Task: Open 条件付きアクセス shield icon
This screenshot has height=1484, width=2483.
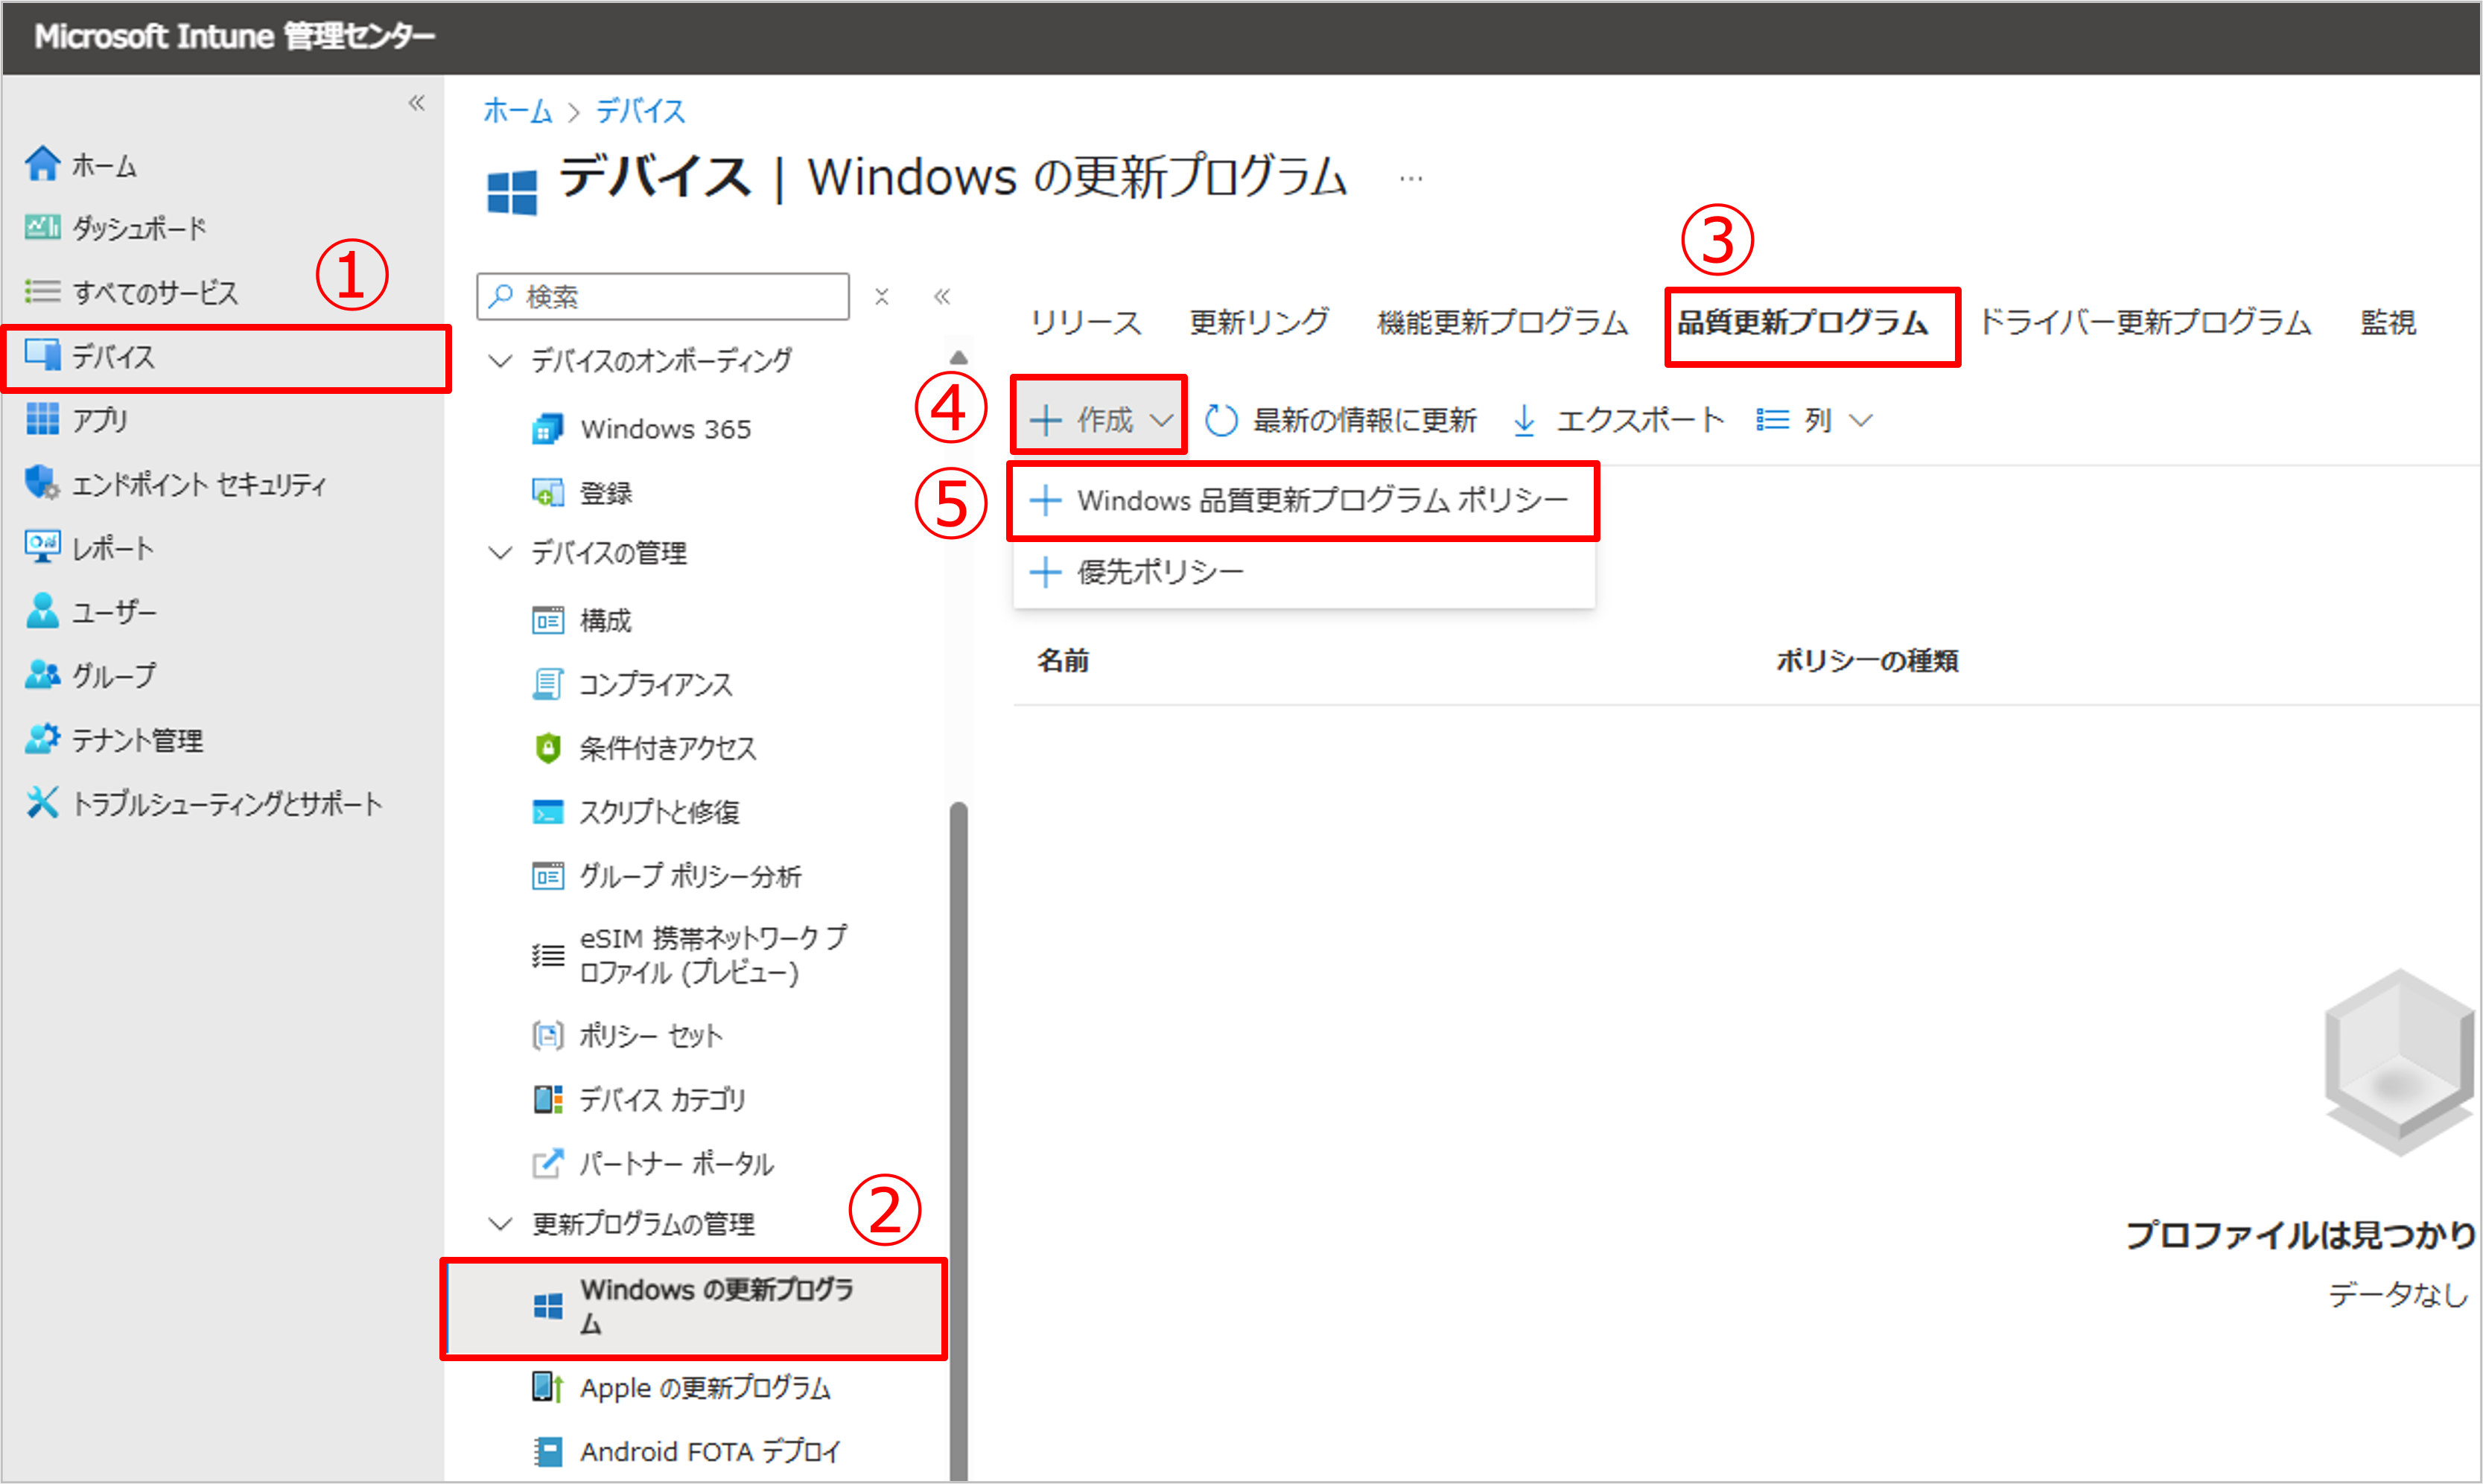Action: point(548,748)
